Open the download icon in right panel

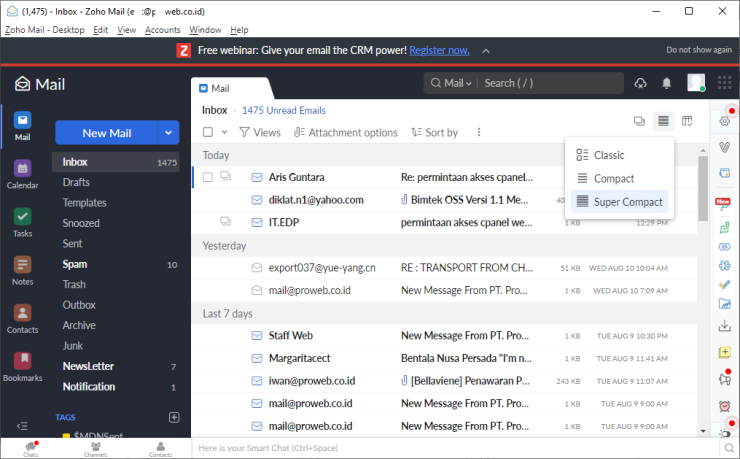pos(724,325)
